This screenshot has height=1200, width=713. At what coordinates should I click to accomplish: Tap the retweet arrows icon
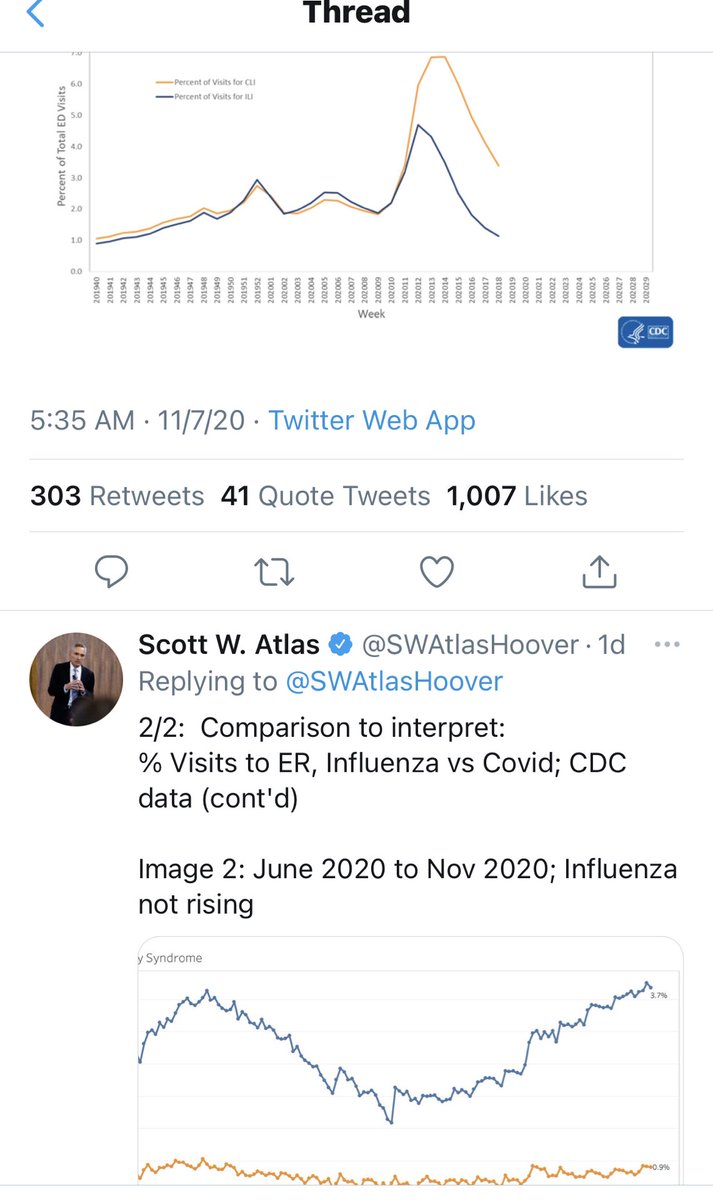(273, 572)
